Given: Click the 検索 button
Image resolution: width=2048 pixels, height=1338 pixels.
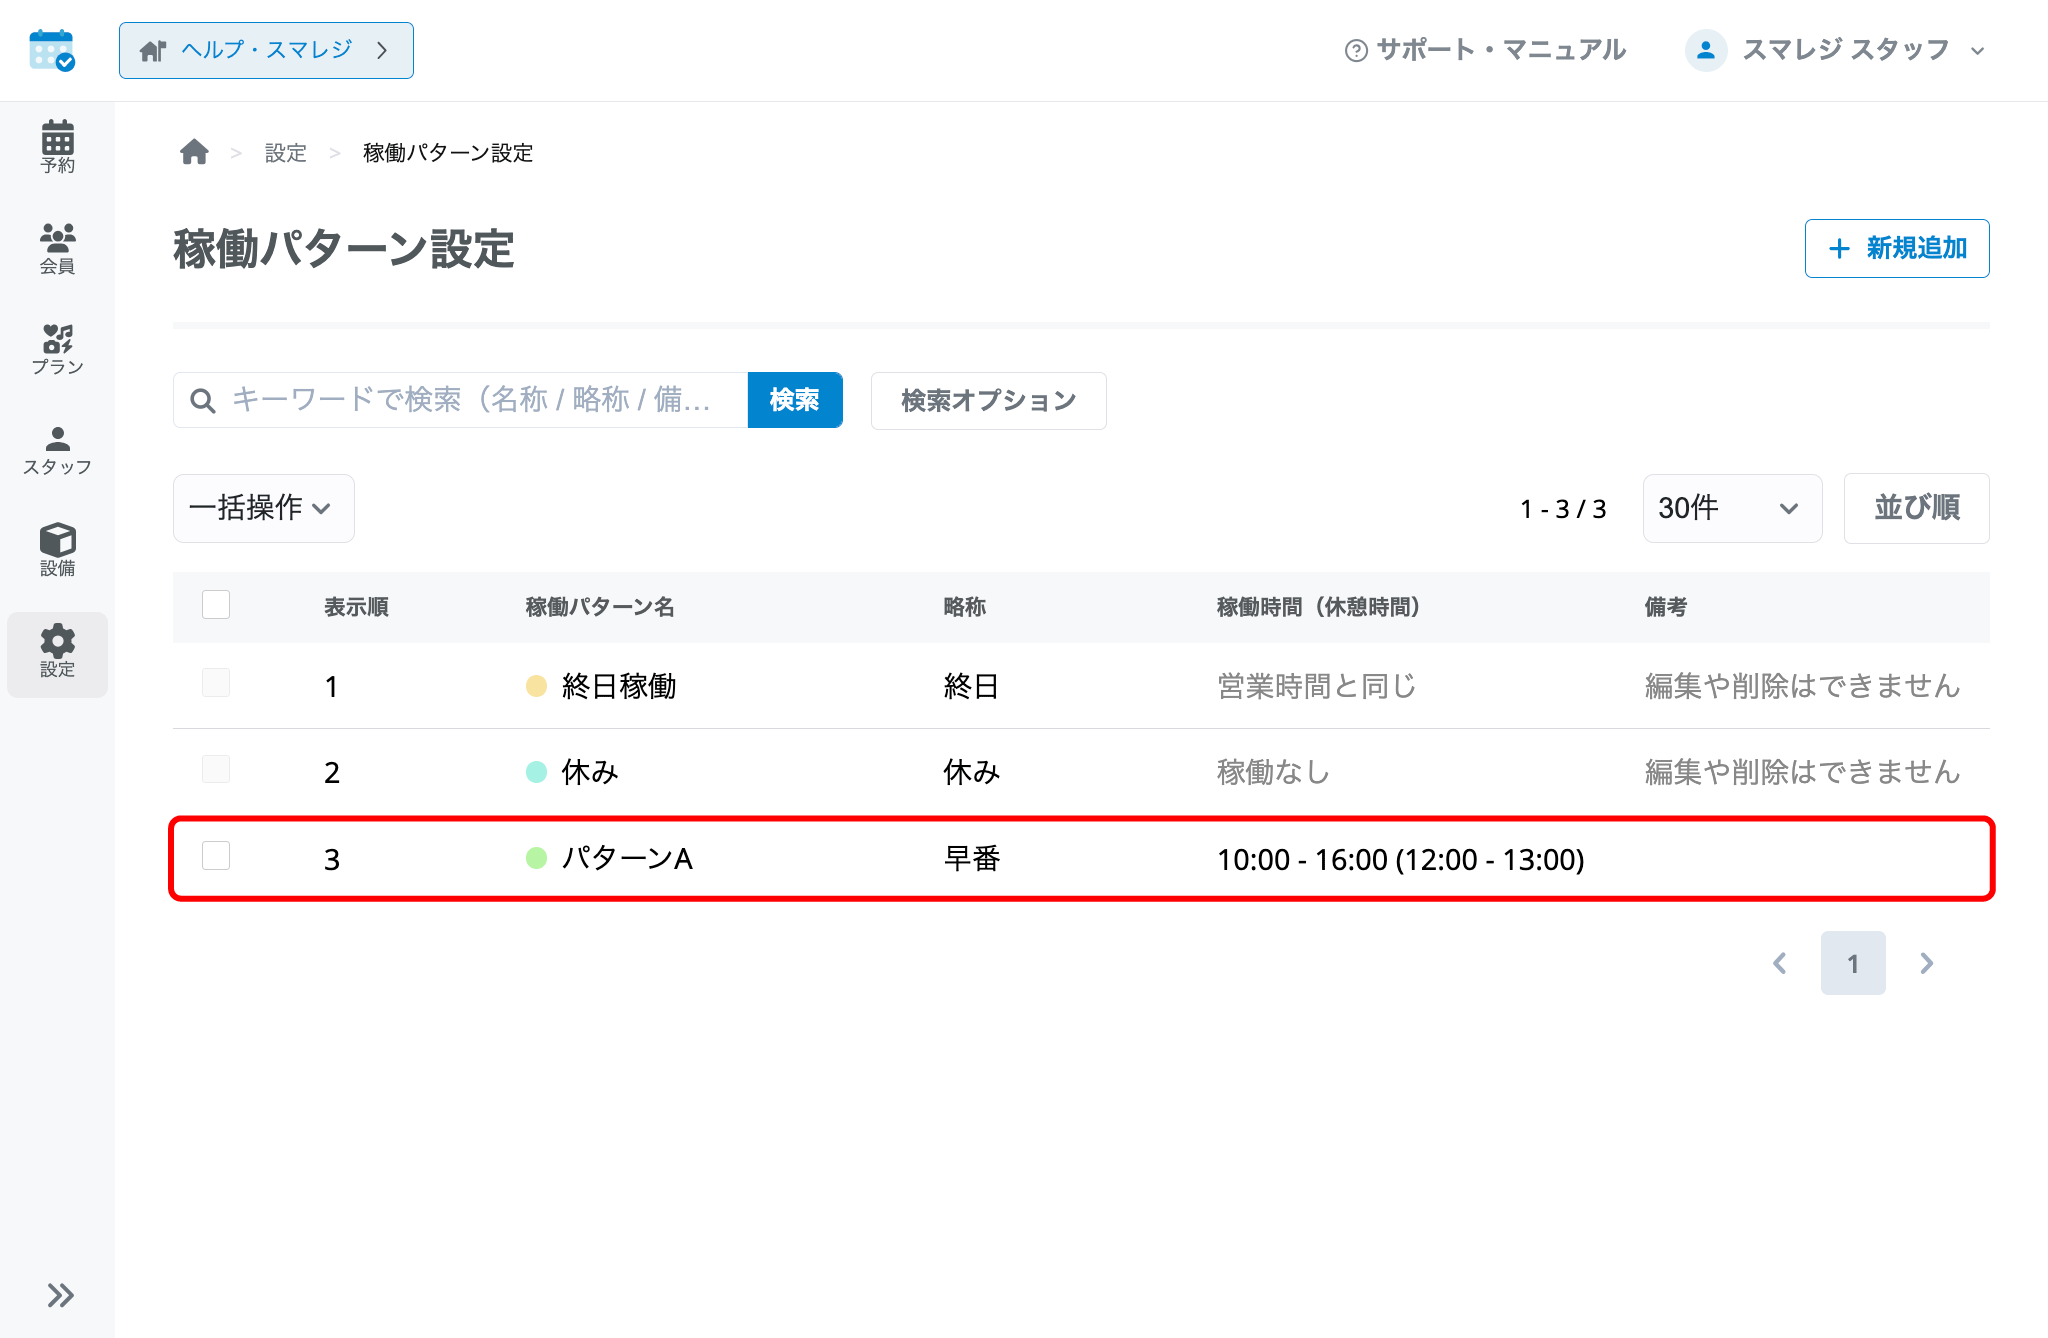Looking at the screenshot, I should click(x=795, y=400).
